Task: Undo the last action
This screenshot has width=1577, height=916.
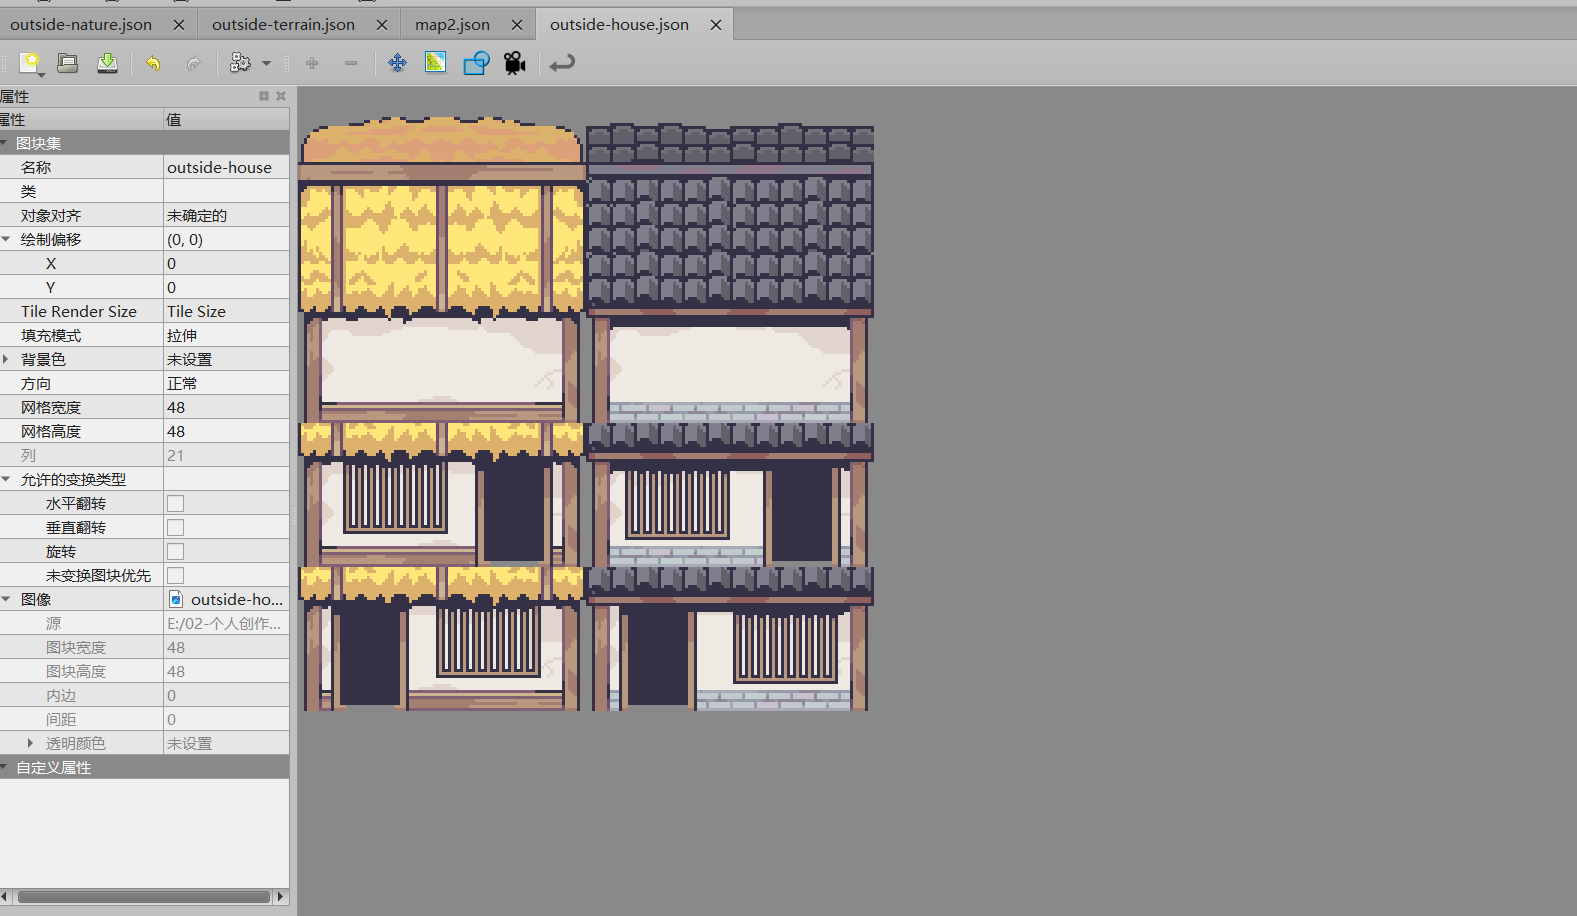Action: (x=153, y=63)
